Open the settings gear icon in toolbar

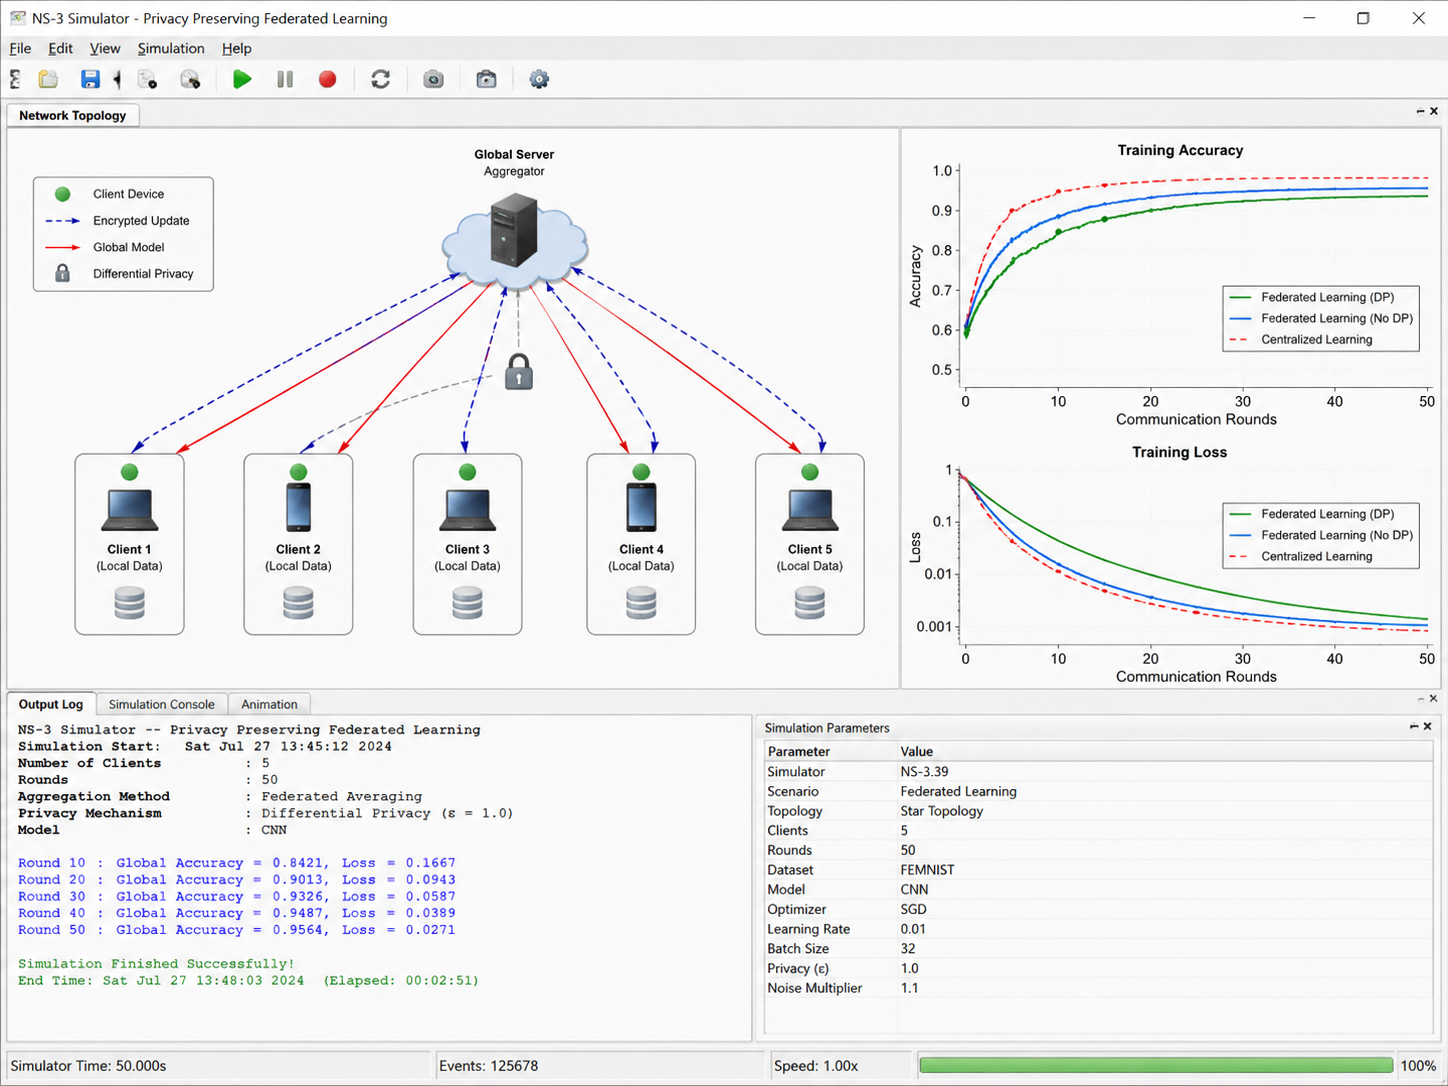pos(539,79)
